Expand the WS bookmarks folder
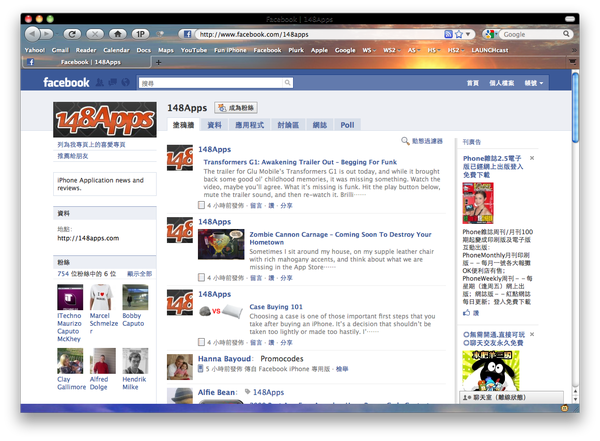600x441 pixels. 369,50
